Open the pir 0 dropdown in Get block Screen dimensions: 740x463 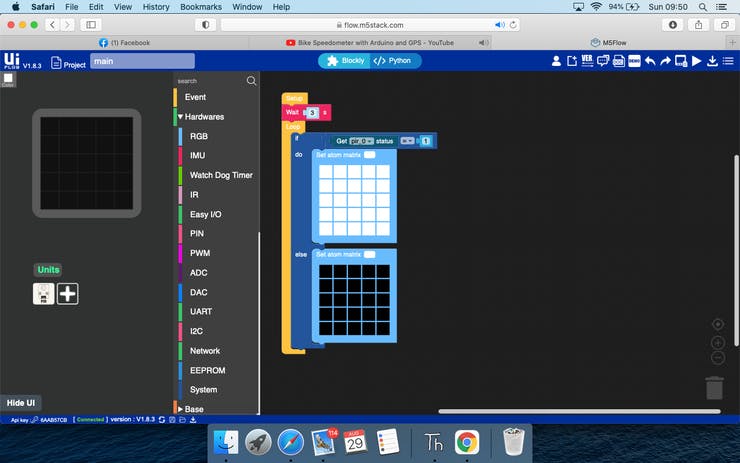(360, 141)
